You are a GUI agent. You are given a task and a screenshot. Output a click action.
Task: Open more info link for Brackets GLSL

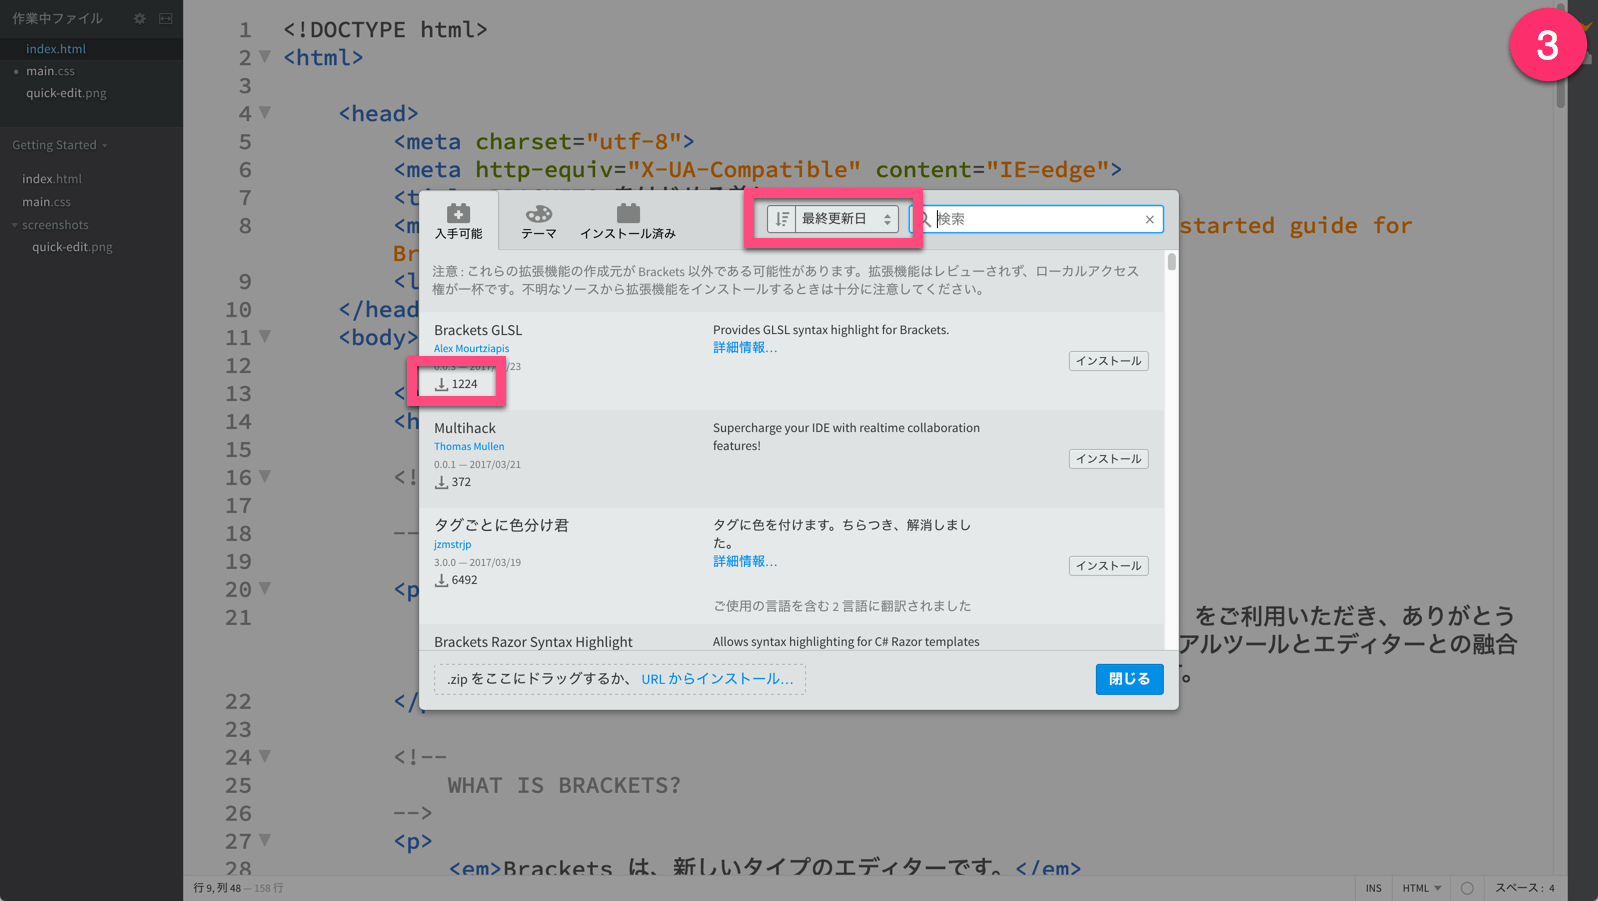point(744,348)
